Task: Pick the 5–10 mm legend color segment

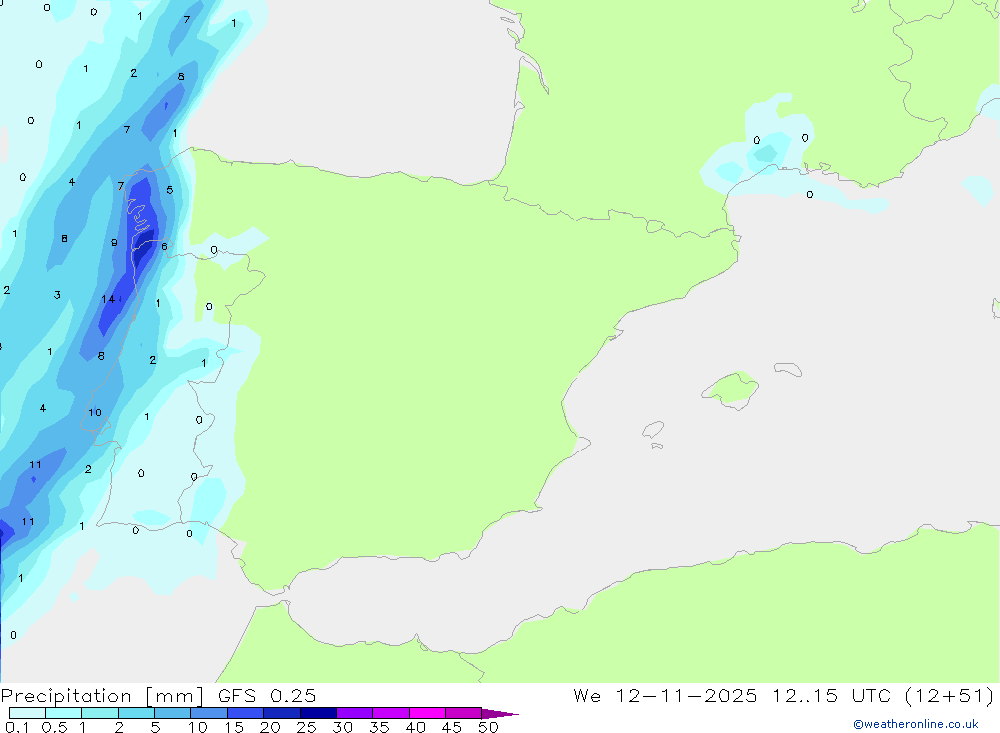Action: pos(173,713)
